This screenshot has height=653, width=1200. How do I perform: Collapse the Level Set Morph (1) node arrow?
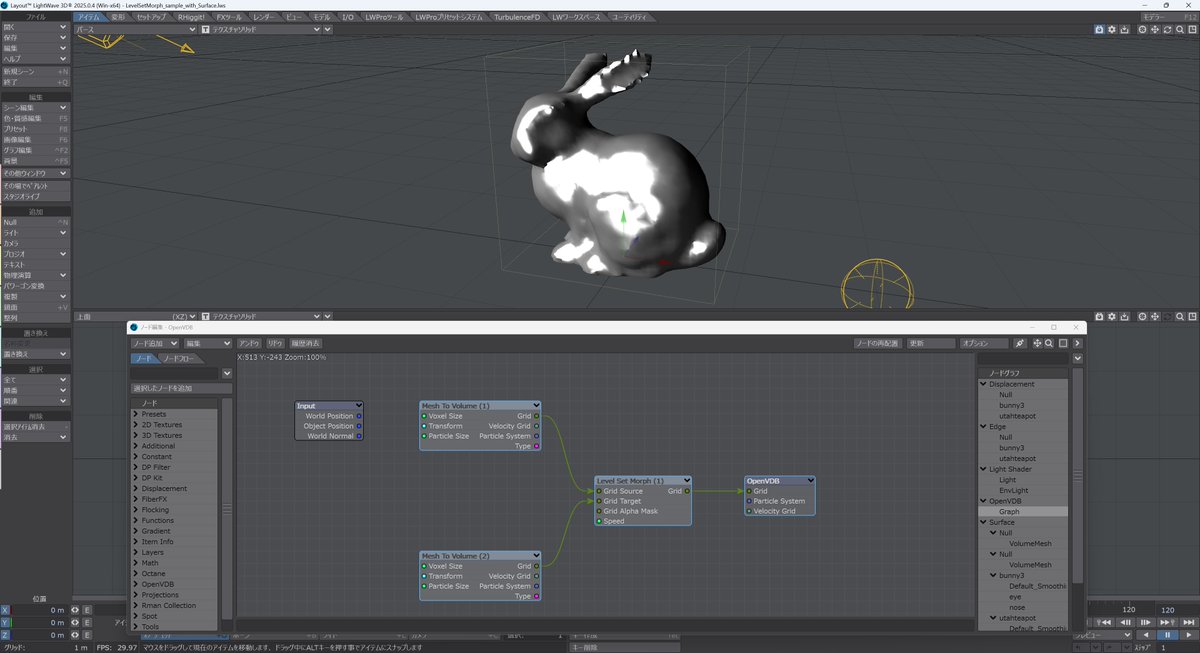pos(687,481)
